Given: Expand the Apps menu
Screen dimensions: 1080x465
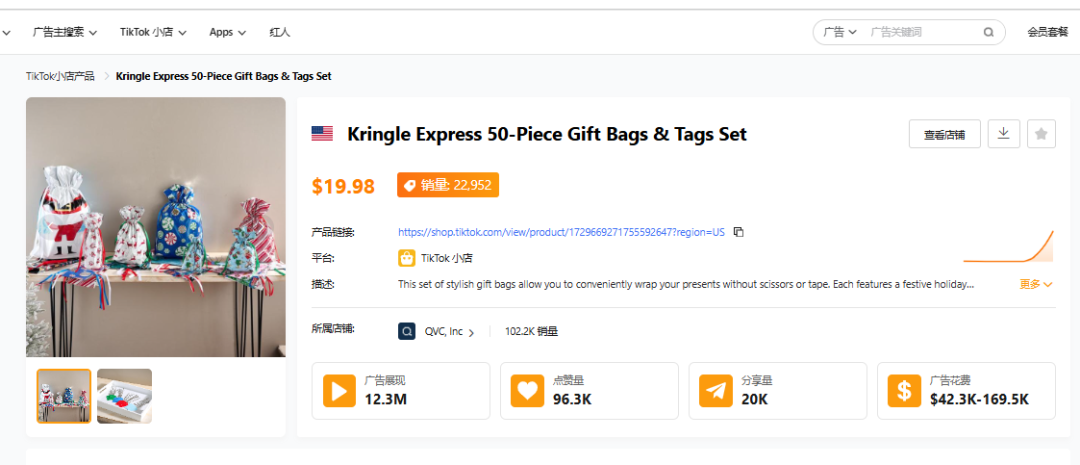Looking at the screenshot, I should coord(227,32).
